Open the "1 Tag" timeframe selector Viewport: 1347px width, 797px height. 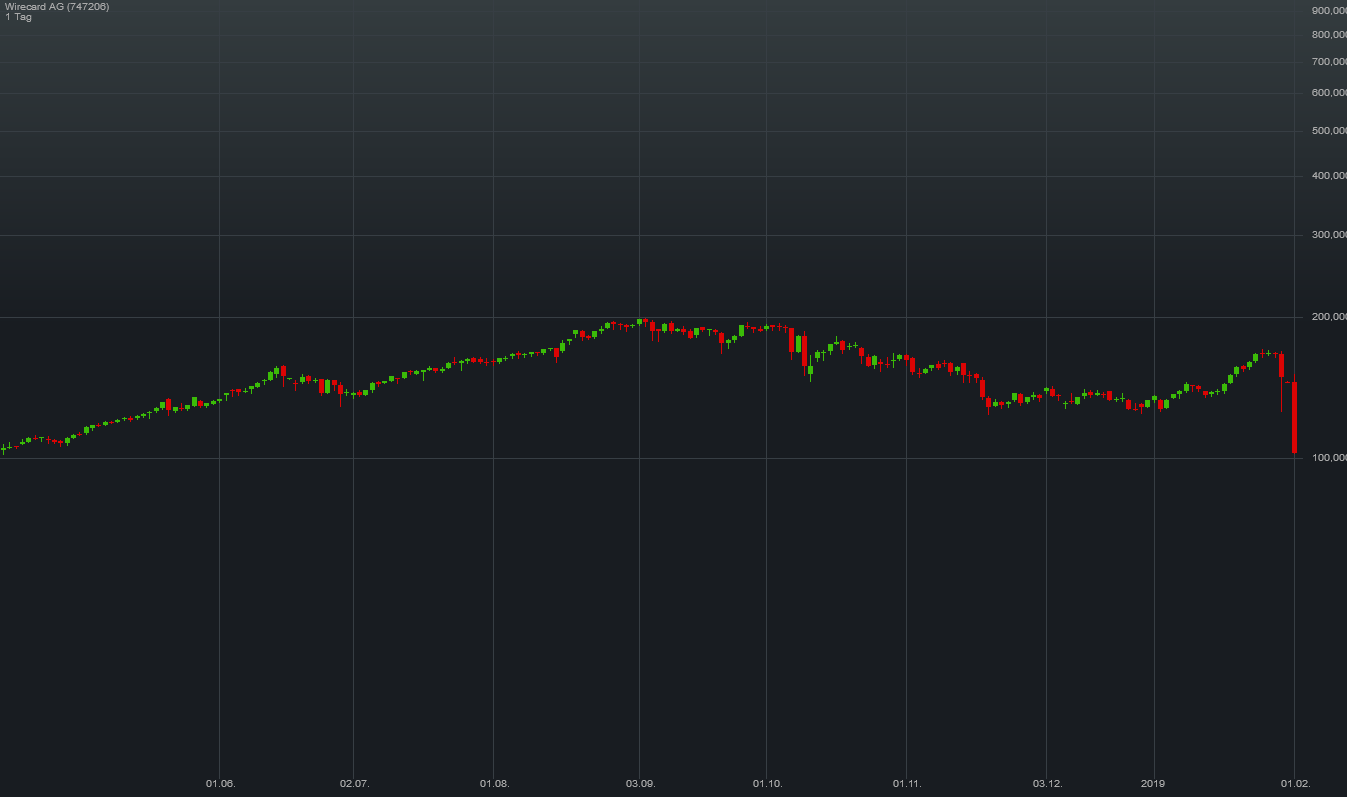pos(18,16)
